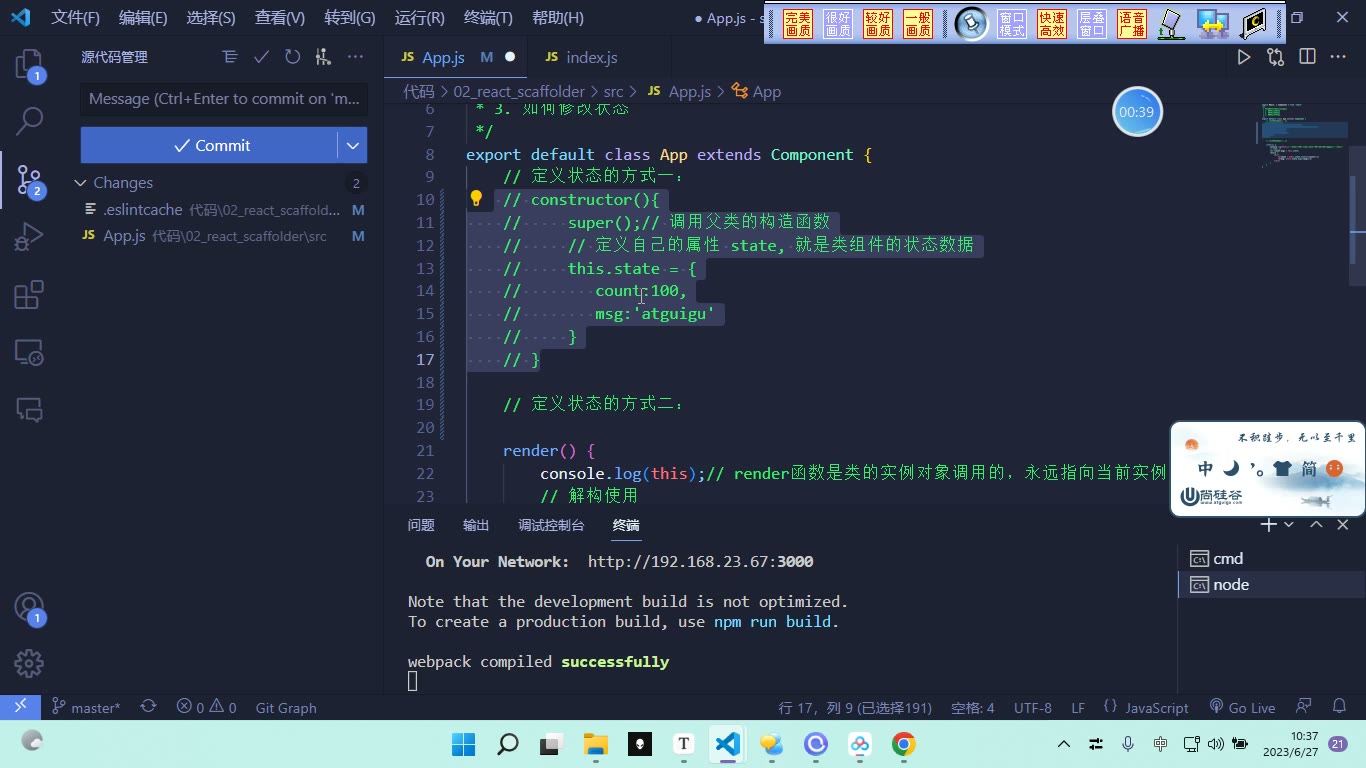Click the 完美画质 quality button
The width and height of the screenshot is (1366, 768).
(x=798, y=24)
